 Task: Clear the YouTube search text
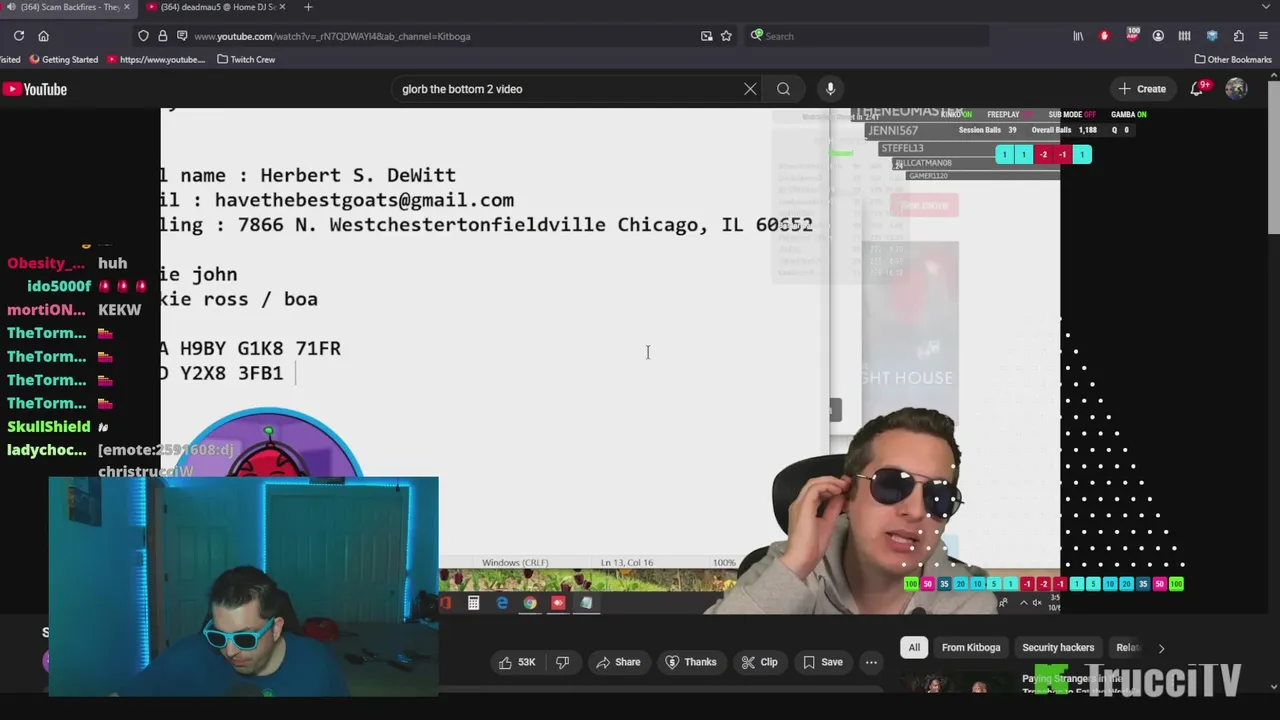click(x=750, y=89)
